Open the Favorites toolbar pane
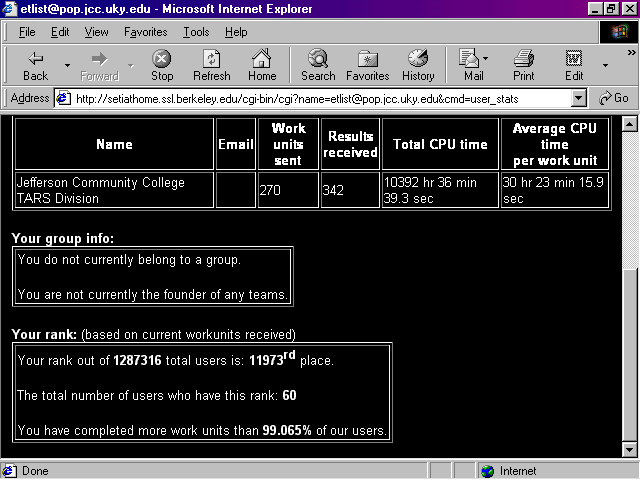The height and width of the screenshot is (480, 640). (x=367, y=66)
